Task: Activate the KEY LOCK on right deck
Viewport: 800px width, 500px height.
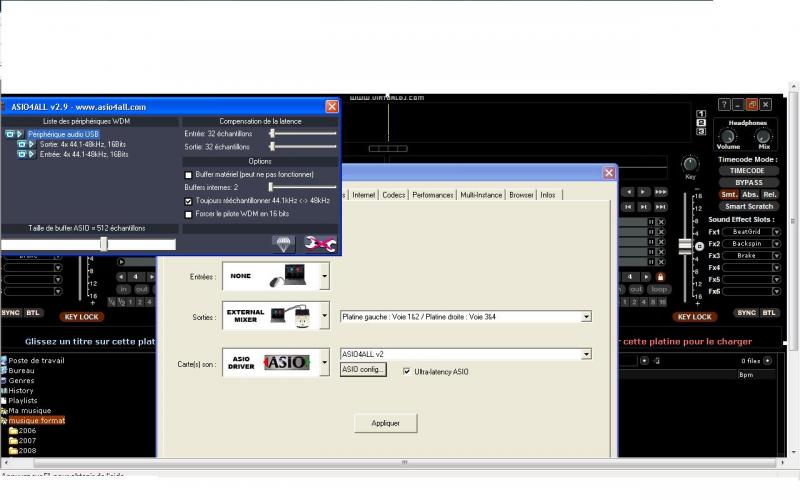Action: point(694,317)
